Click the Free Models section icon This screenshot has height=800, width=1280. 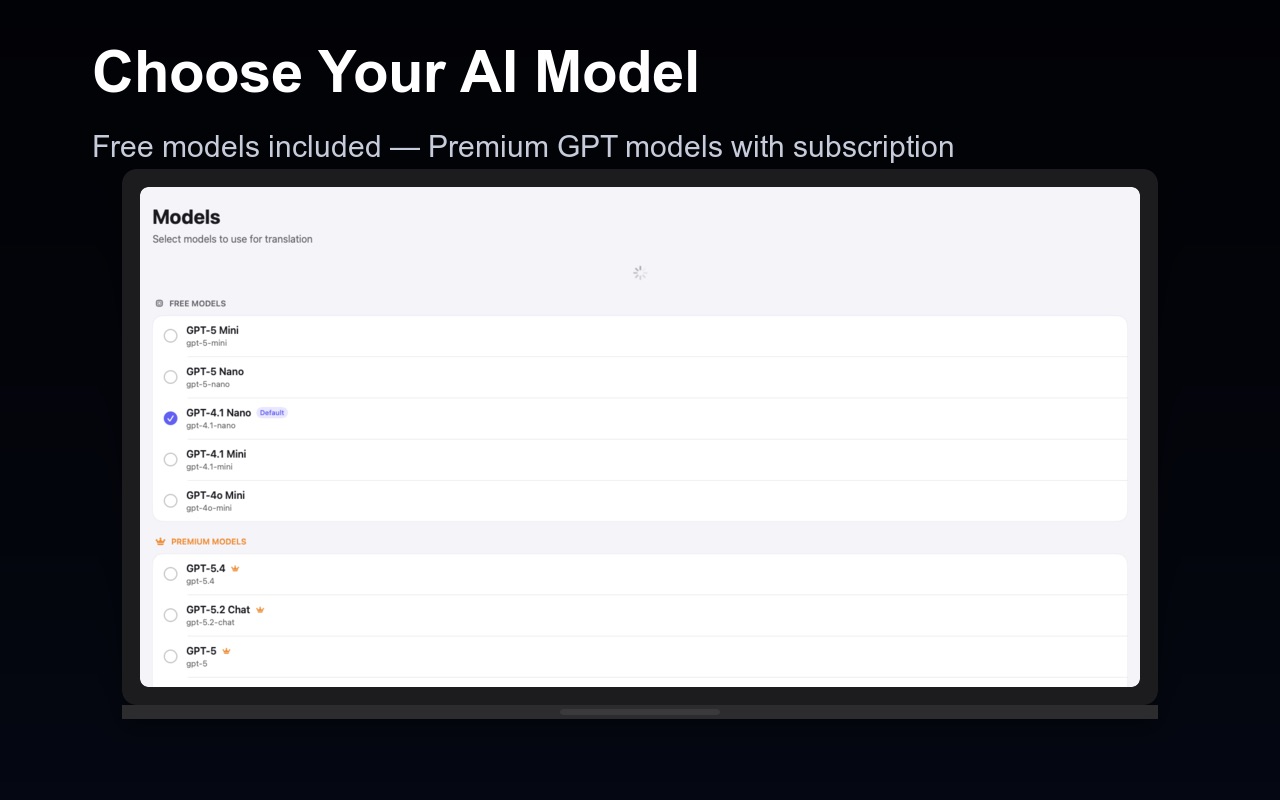159,303
